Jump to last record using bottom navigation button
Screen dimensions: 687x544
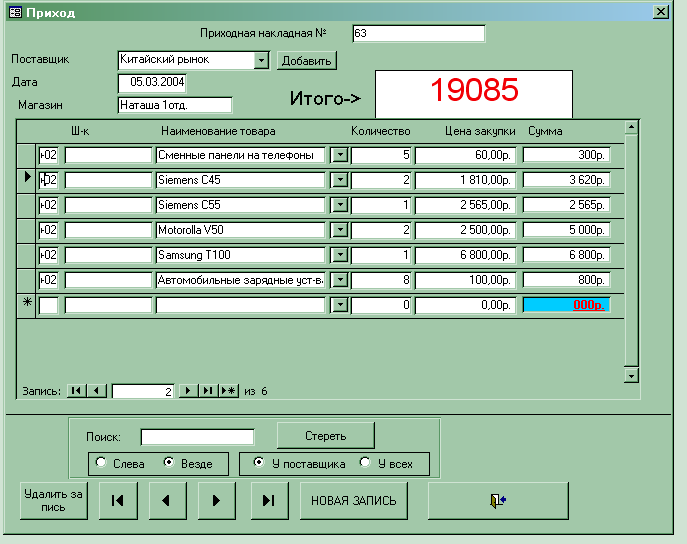point(267,500)
